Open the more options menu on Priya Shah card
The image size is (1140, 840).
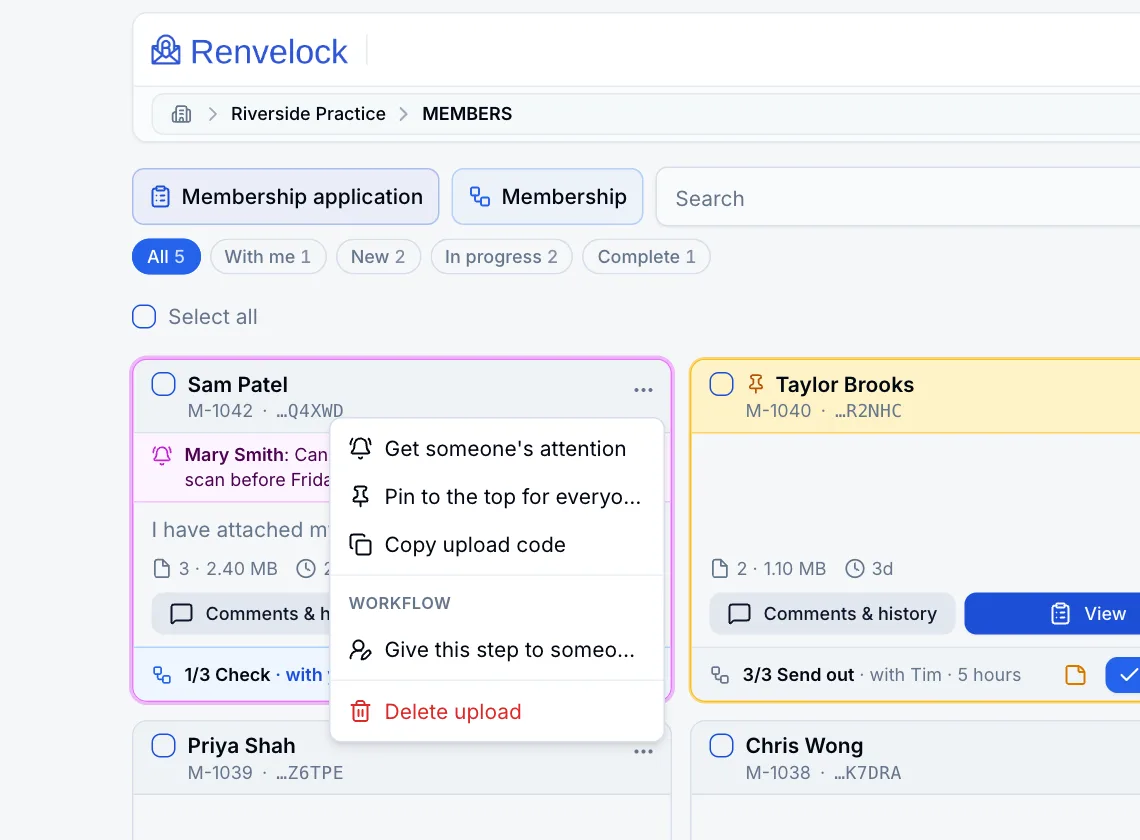643,751
